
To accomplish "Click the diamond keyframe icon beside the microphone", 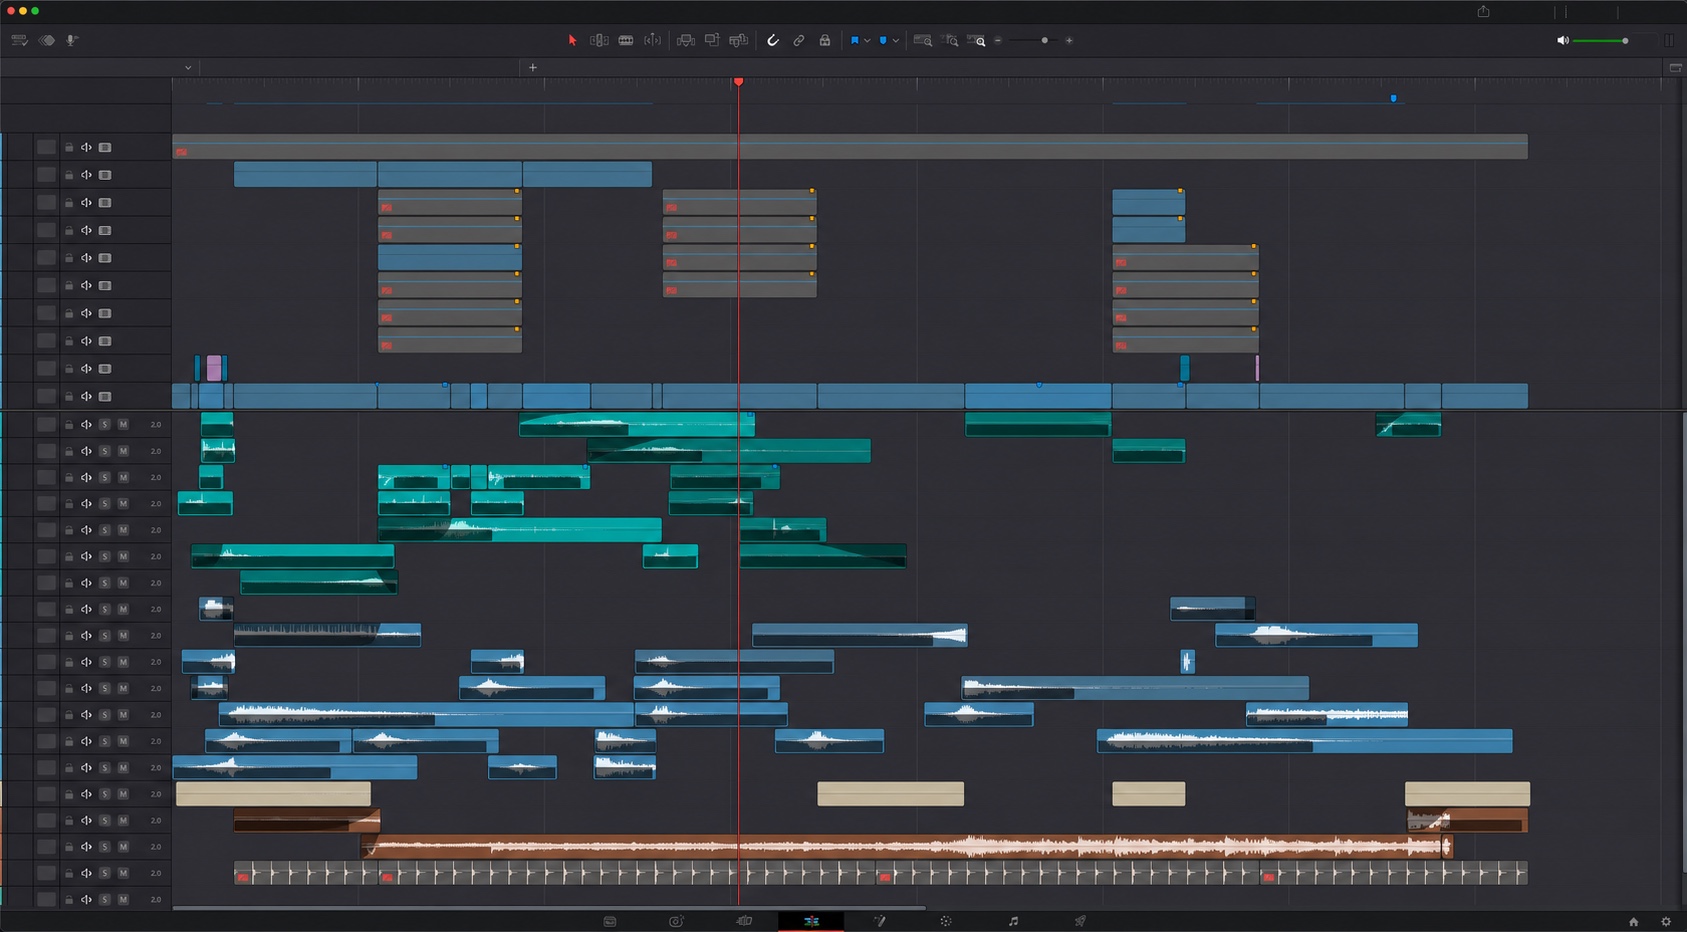I will tap(47, 40).
